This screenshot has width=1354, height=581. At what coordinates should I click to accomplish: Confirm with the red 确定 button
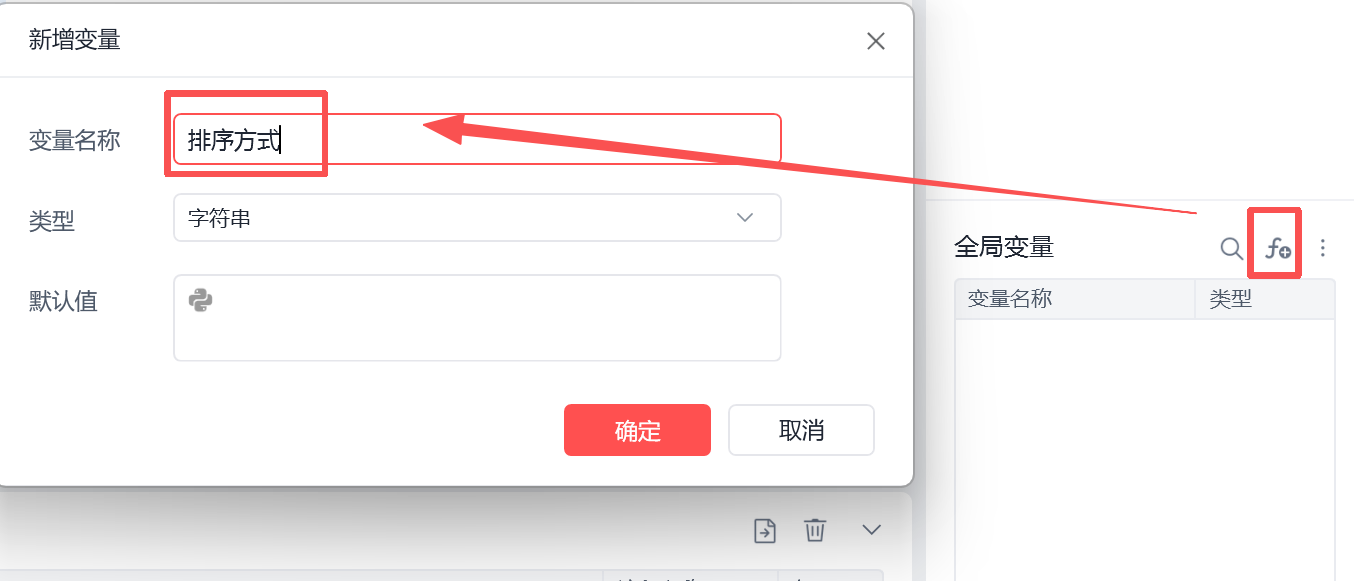click(x=637, y=430)
